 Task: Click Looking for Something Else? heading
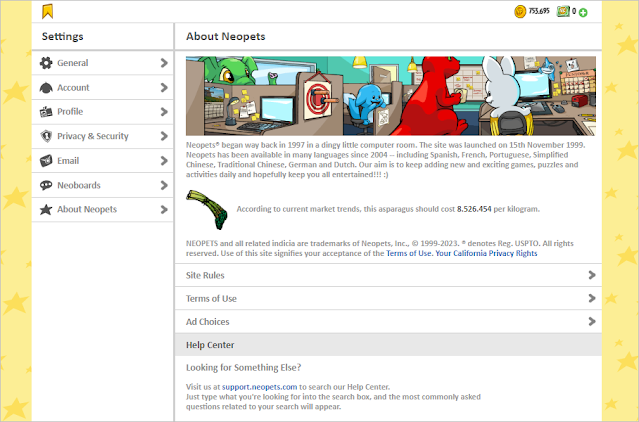pyautogui.click(x=243, y=368)
